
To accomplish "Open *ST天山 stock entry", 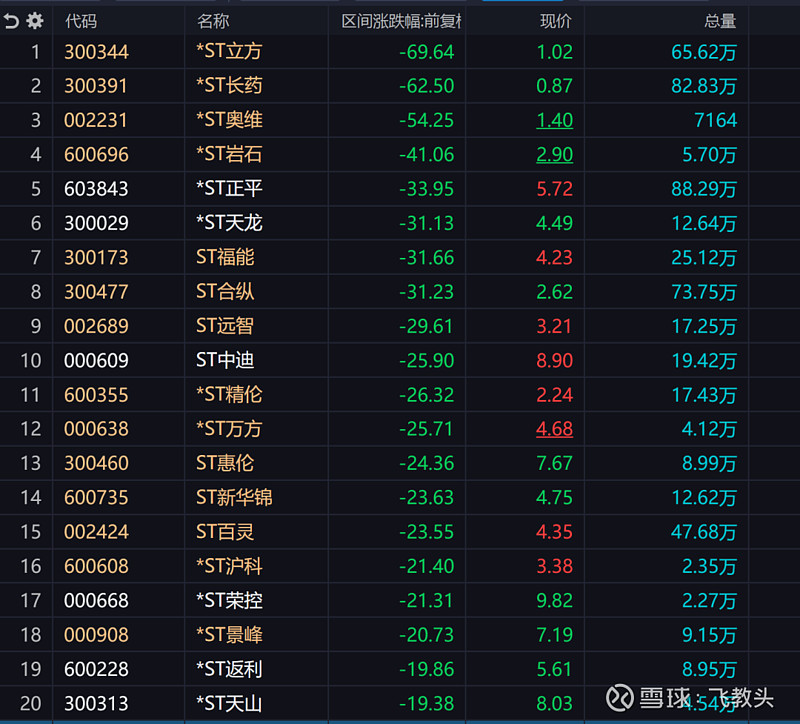I will (x=229, y=703).
